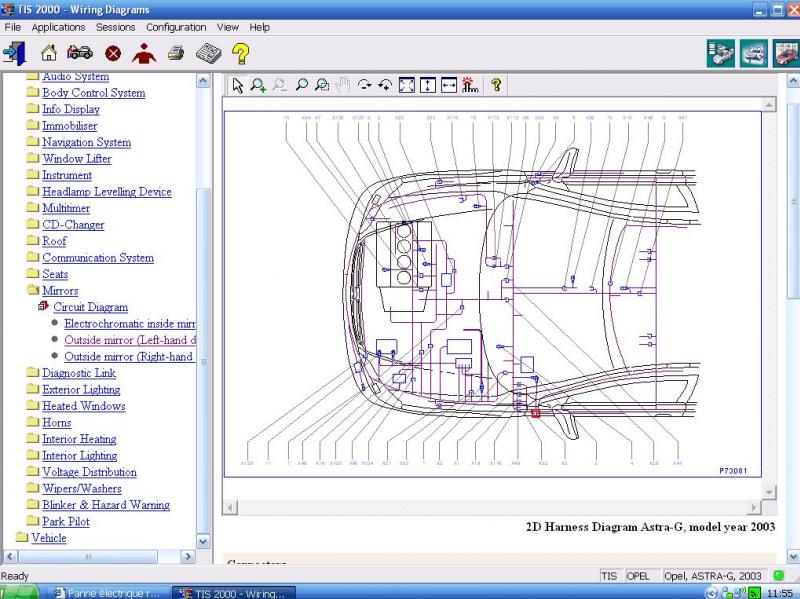Expand the Headlamp Levelling Device folder
The image size is (800, 599).
(x=33, y=191)
